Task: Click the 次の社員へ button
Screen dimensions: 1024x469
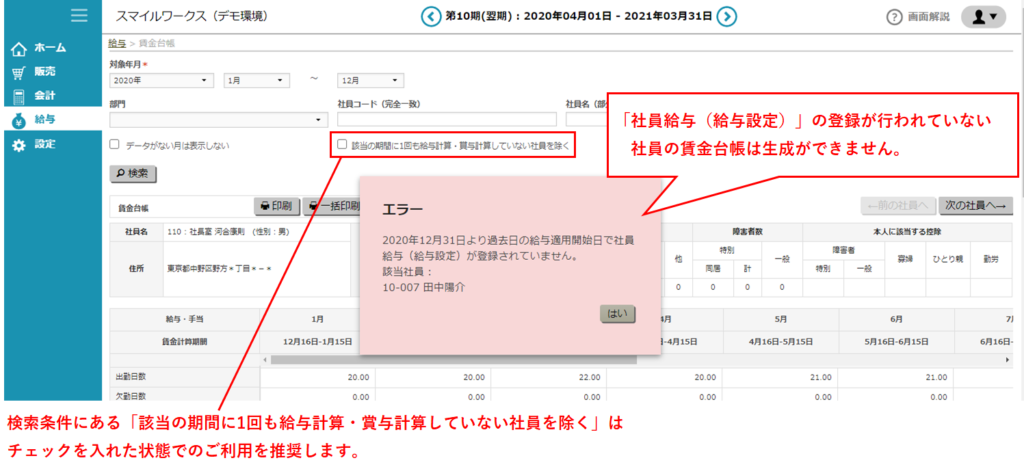Action: [976, 206]
